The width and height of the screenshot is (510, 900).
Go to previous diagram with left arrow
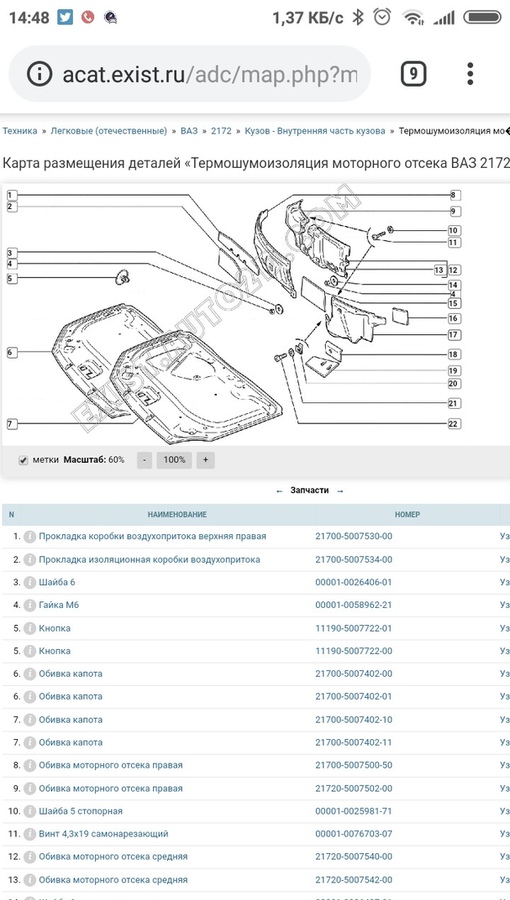(279, 491)
